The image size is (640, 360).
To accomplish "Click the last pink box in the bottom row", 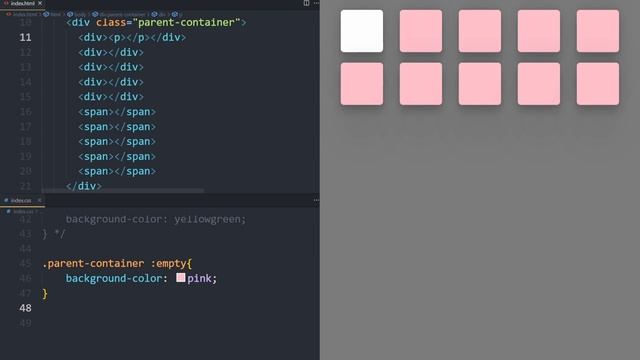I will point(598,84).
